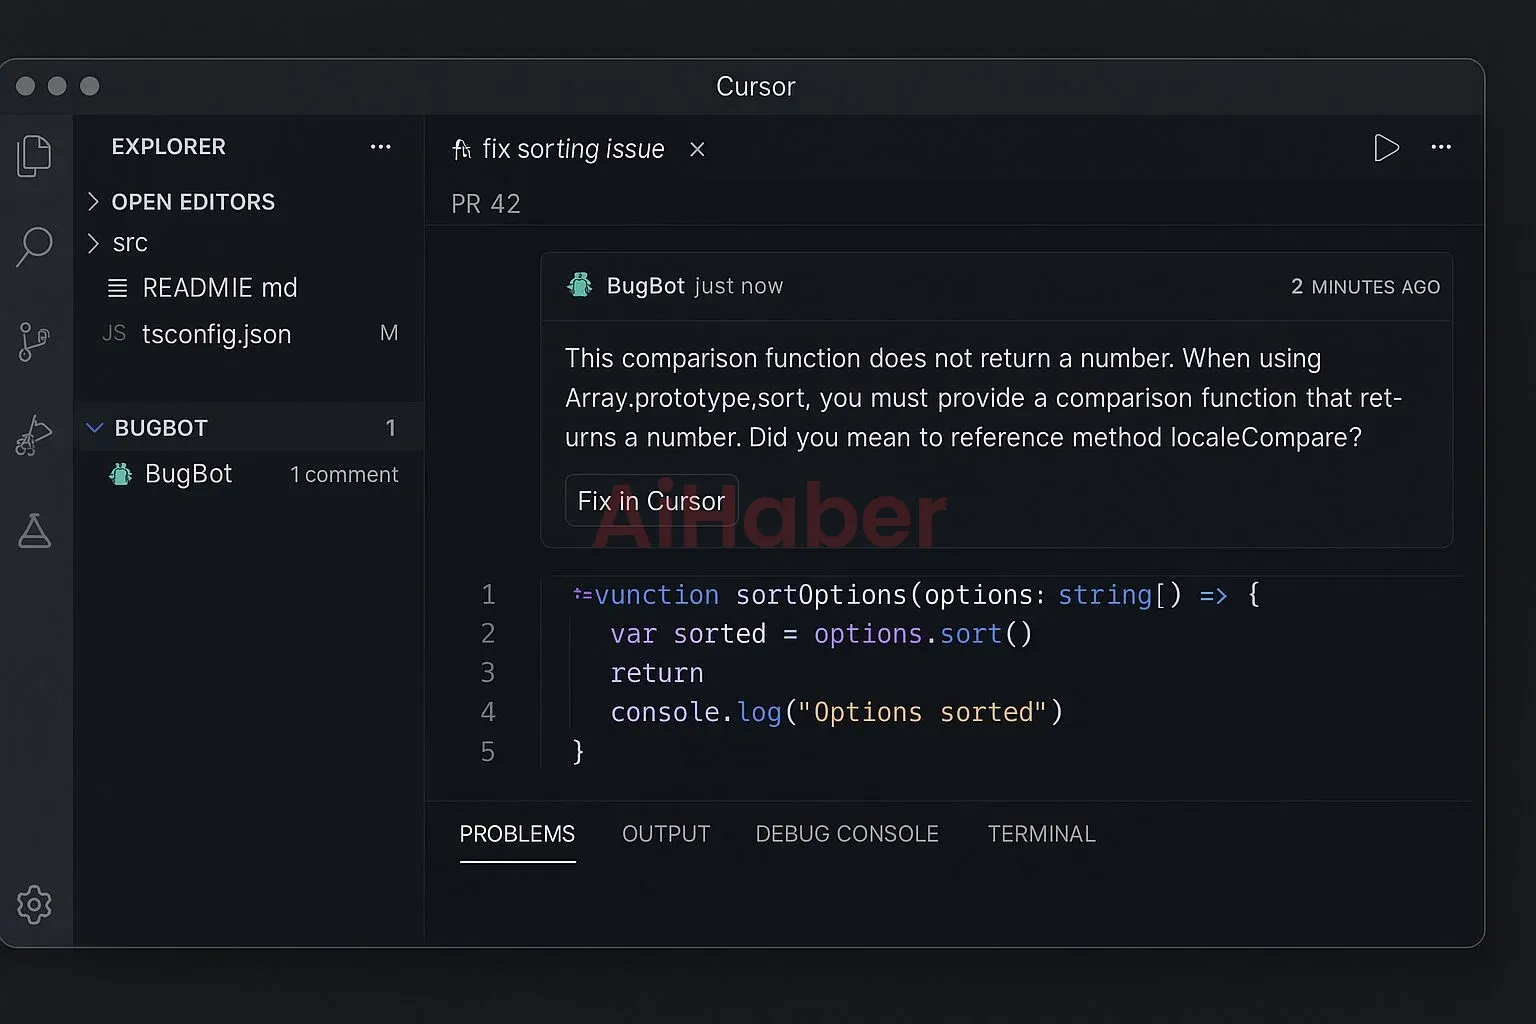The height and width of the screenshot is (1024, 1536).
Task: Click the BugBot avatar in the comment header
Action: pyautogui.click(x=580, y=285)
